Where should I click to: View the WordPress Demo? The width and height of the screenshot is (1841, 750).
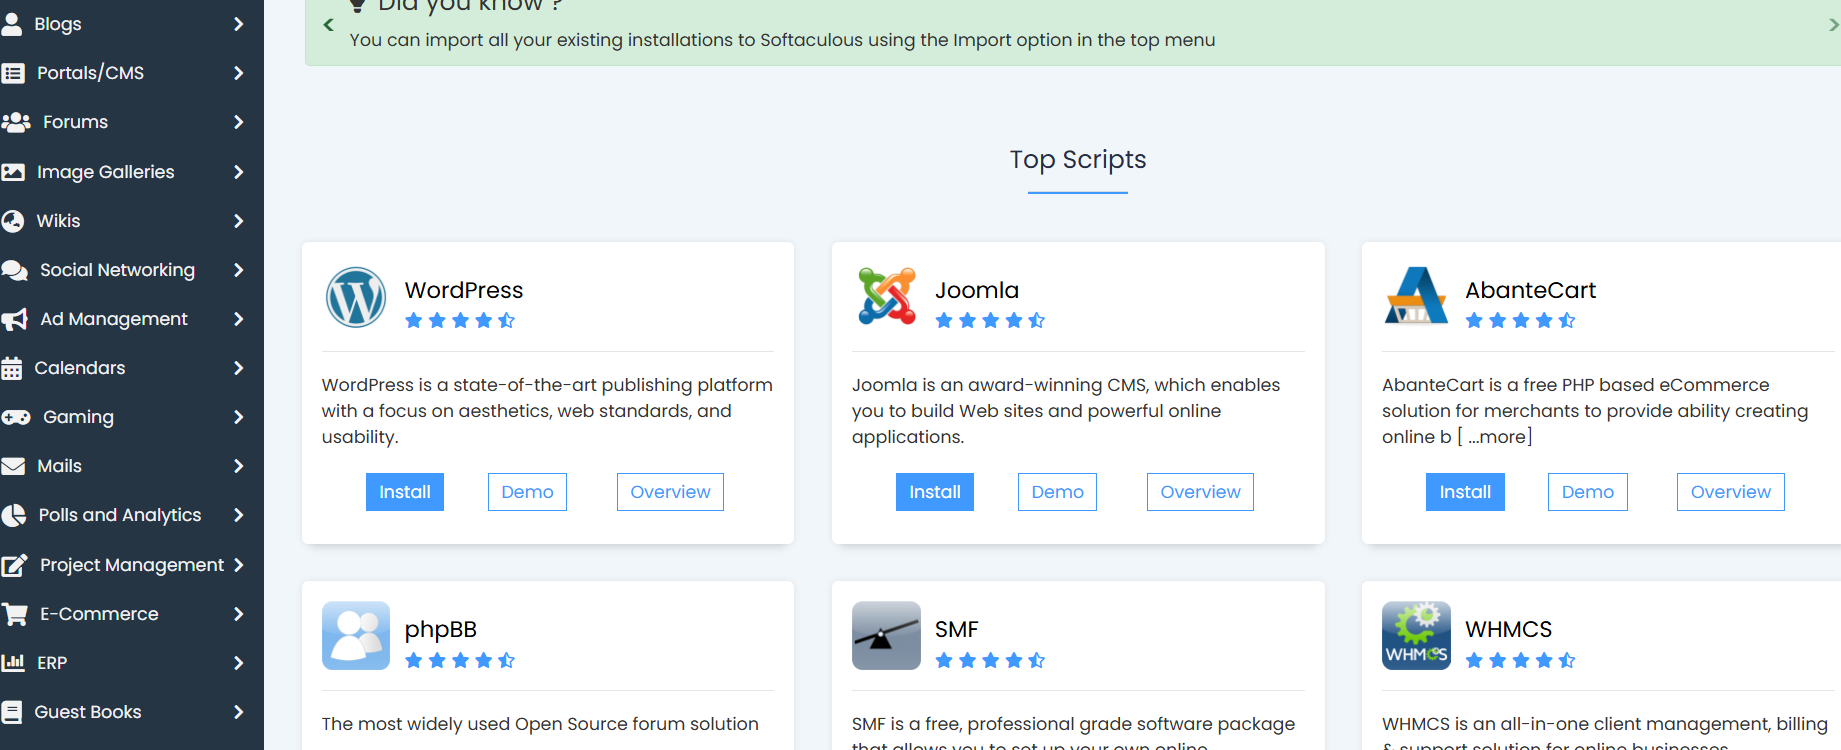(x=527, y=492)
